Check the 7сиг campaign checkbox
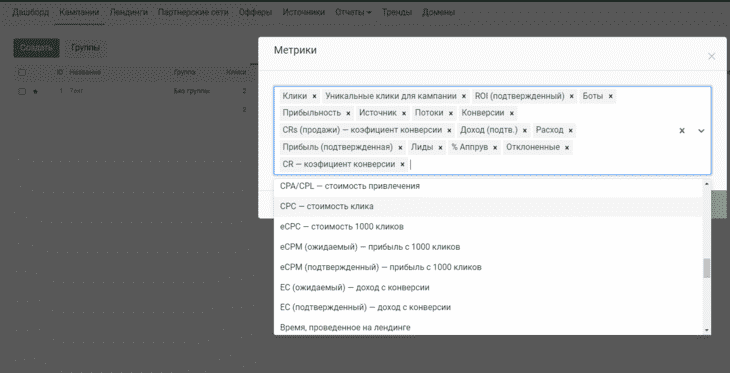The width and height of the screenshot is (730, 373). coord(22,92)
